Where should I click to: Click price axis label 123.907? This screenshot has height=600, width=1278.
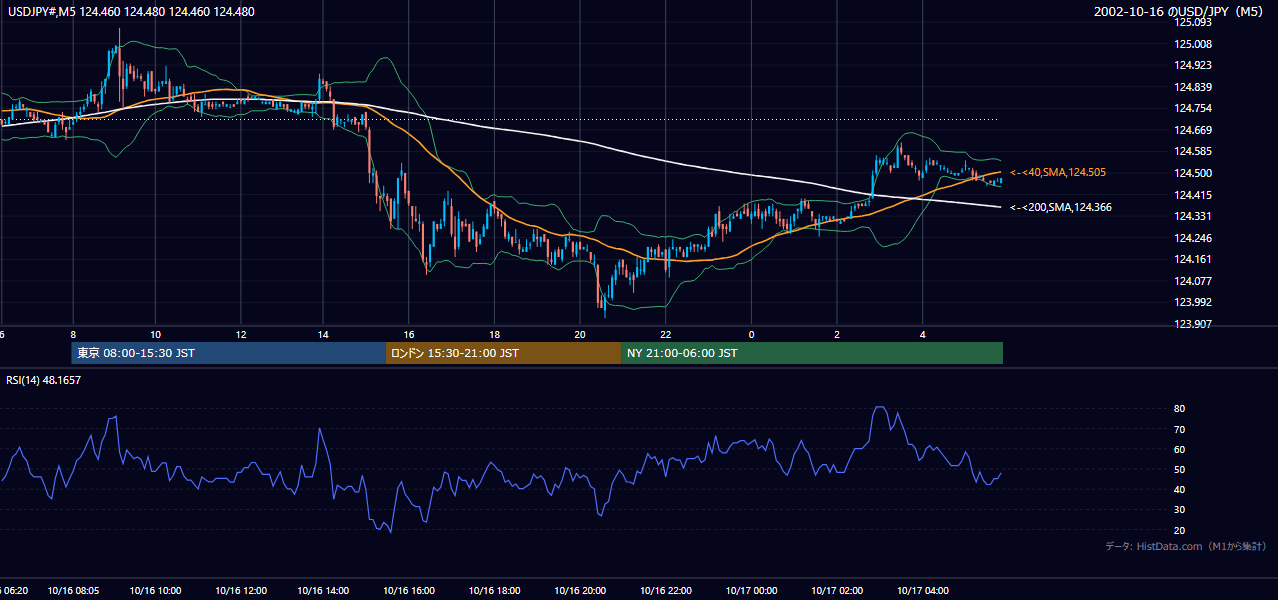click(1194, 324)
